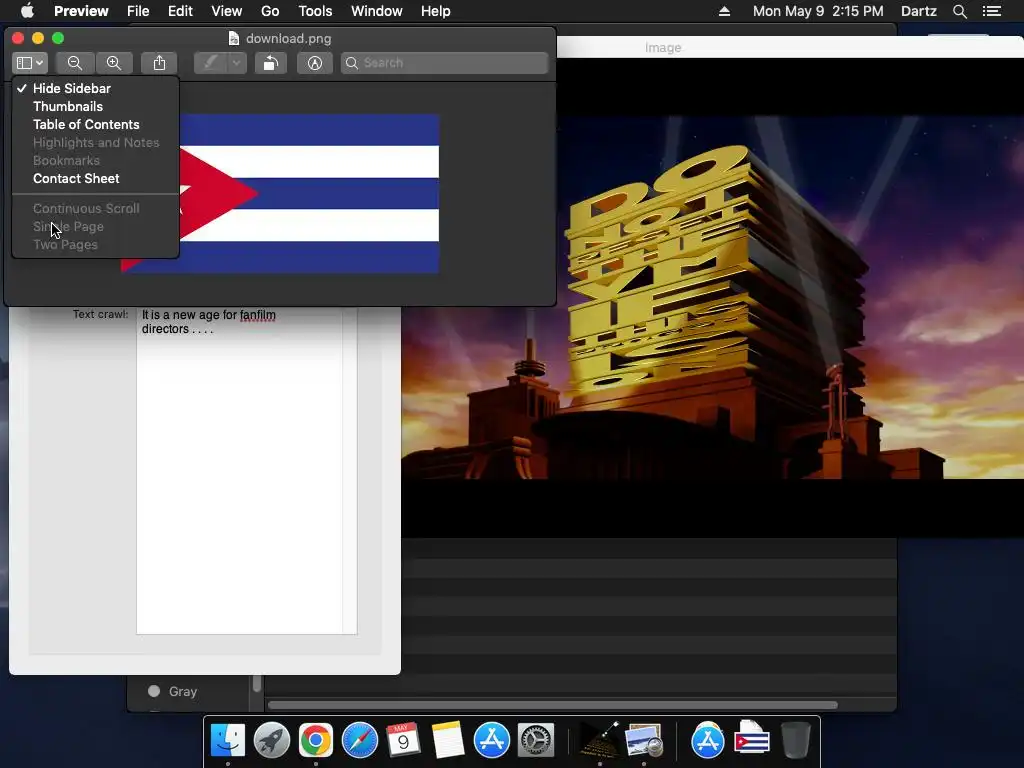Click the Search field in Preview
Image resolution: width=1024 pixels, height=768 pixels.
[x=445, y=63]
